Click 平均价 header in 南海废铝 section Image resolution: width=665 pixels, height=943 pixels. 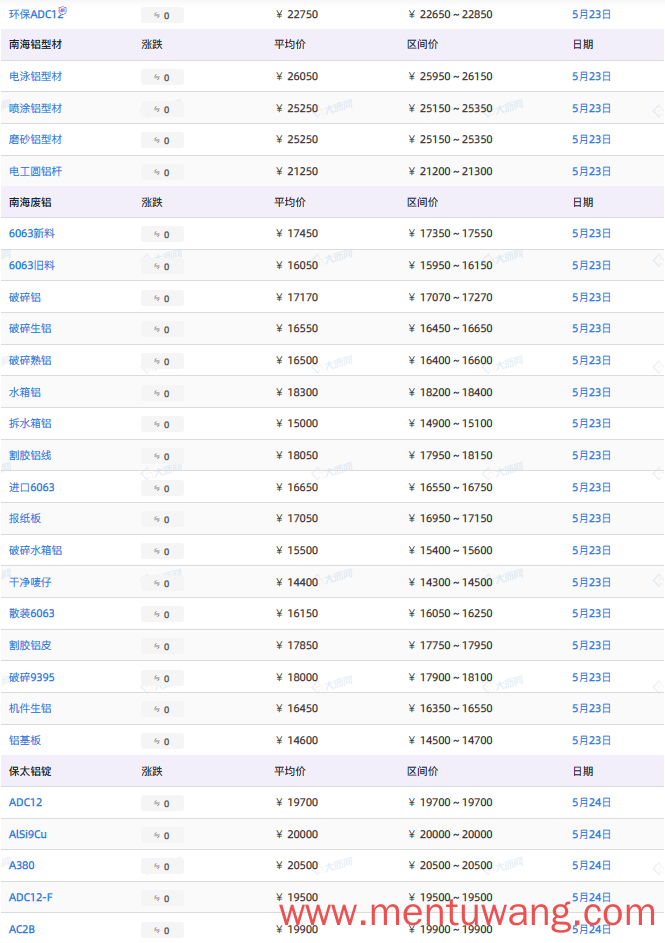[x=290, y=203]
